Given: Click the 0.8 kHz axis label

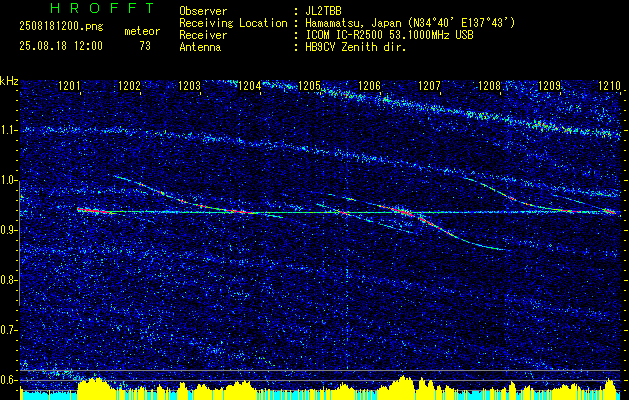Looking at the screenshot, I should coord(9,280).
